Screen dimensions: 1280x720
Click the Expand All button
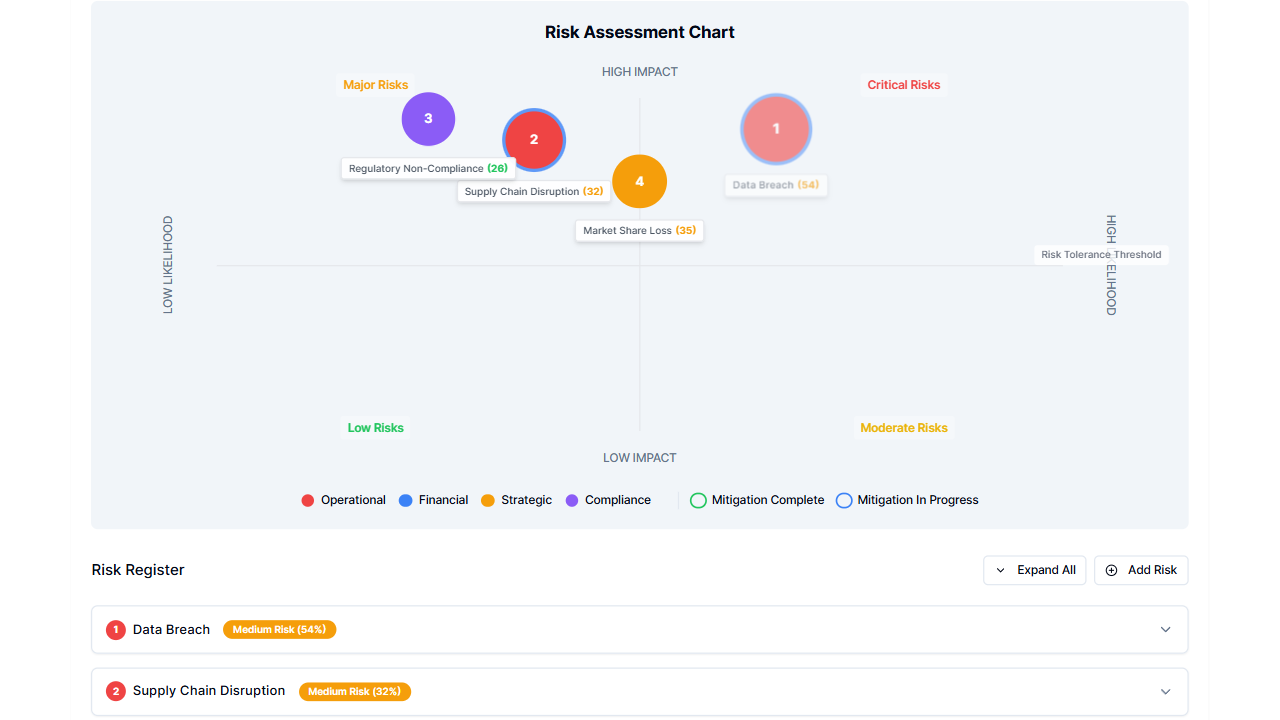pyautogui.click(x=1035, y=570)
